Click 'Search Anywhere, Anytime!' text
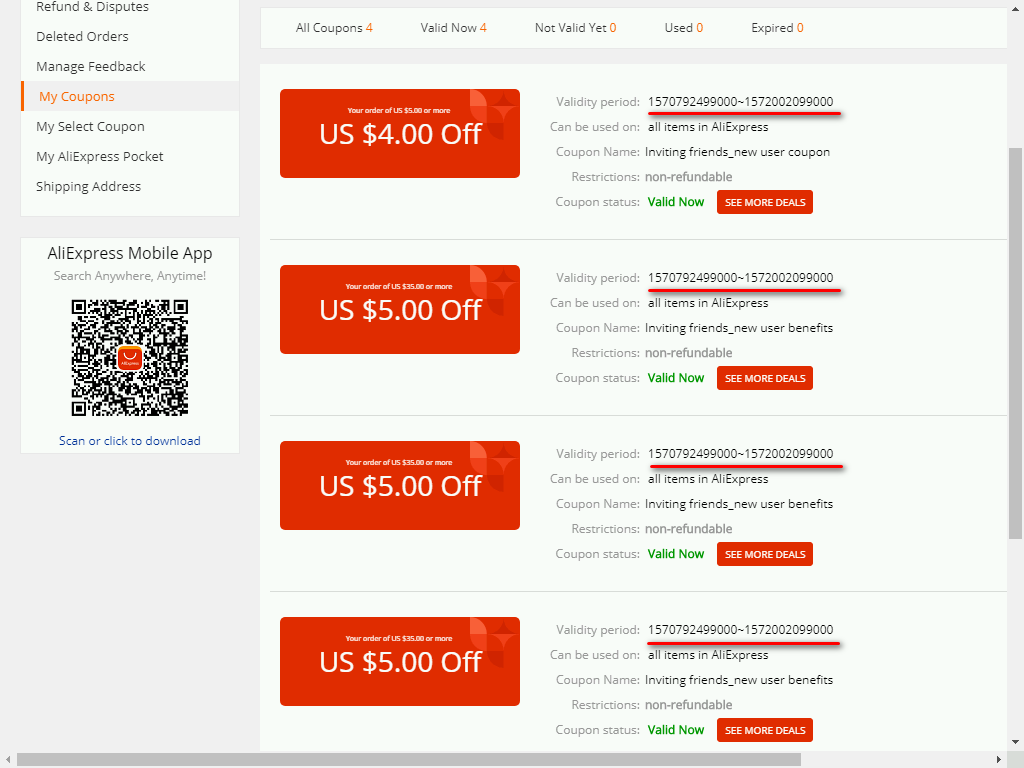1024x768 pixels. tap(130, 276)
